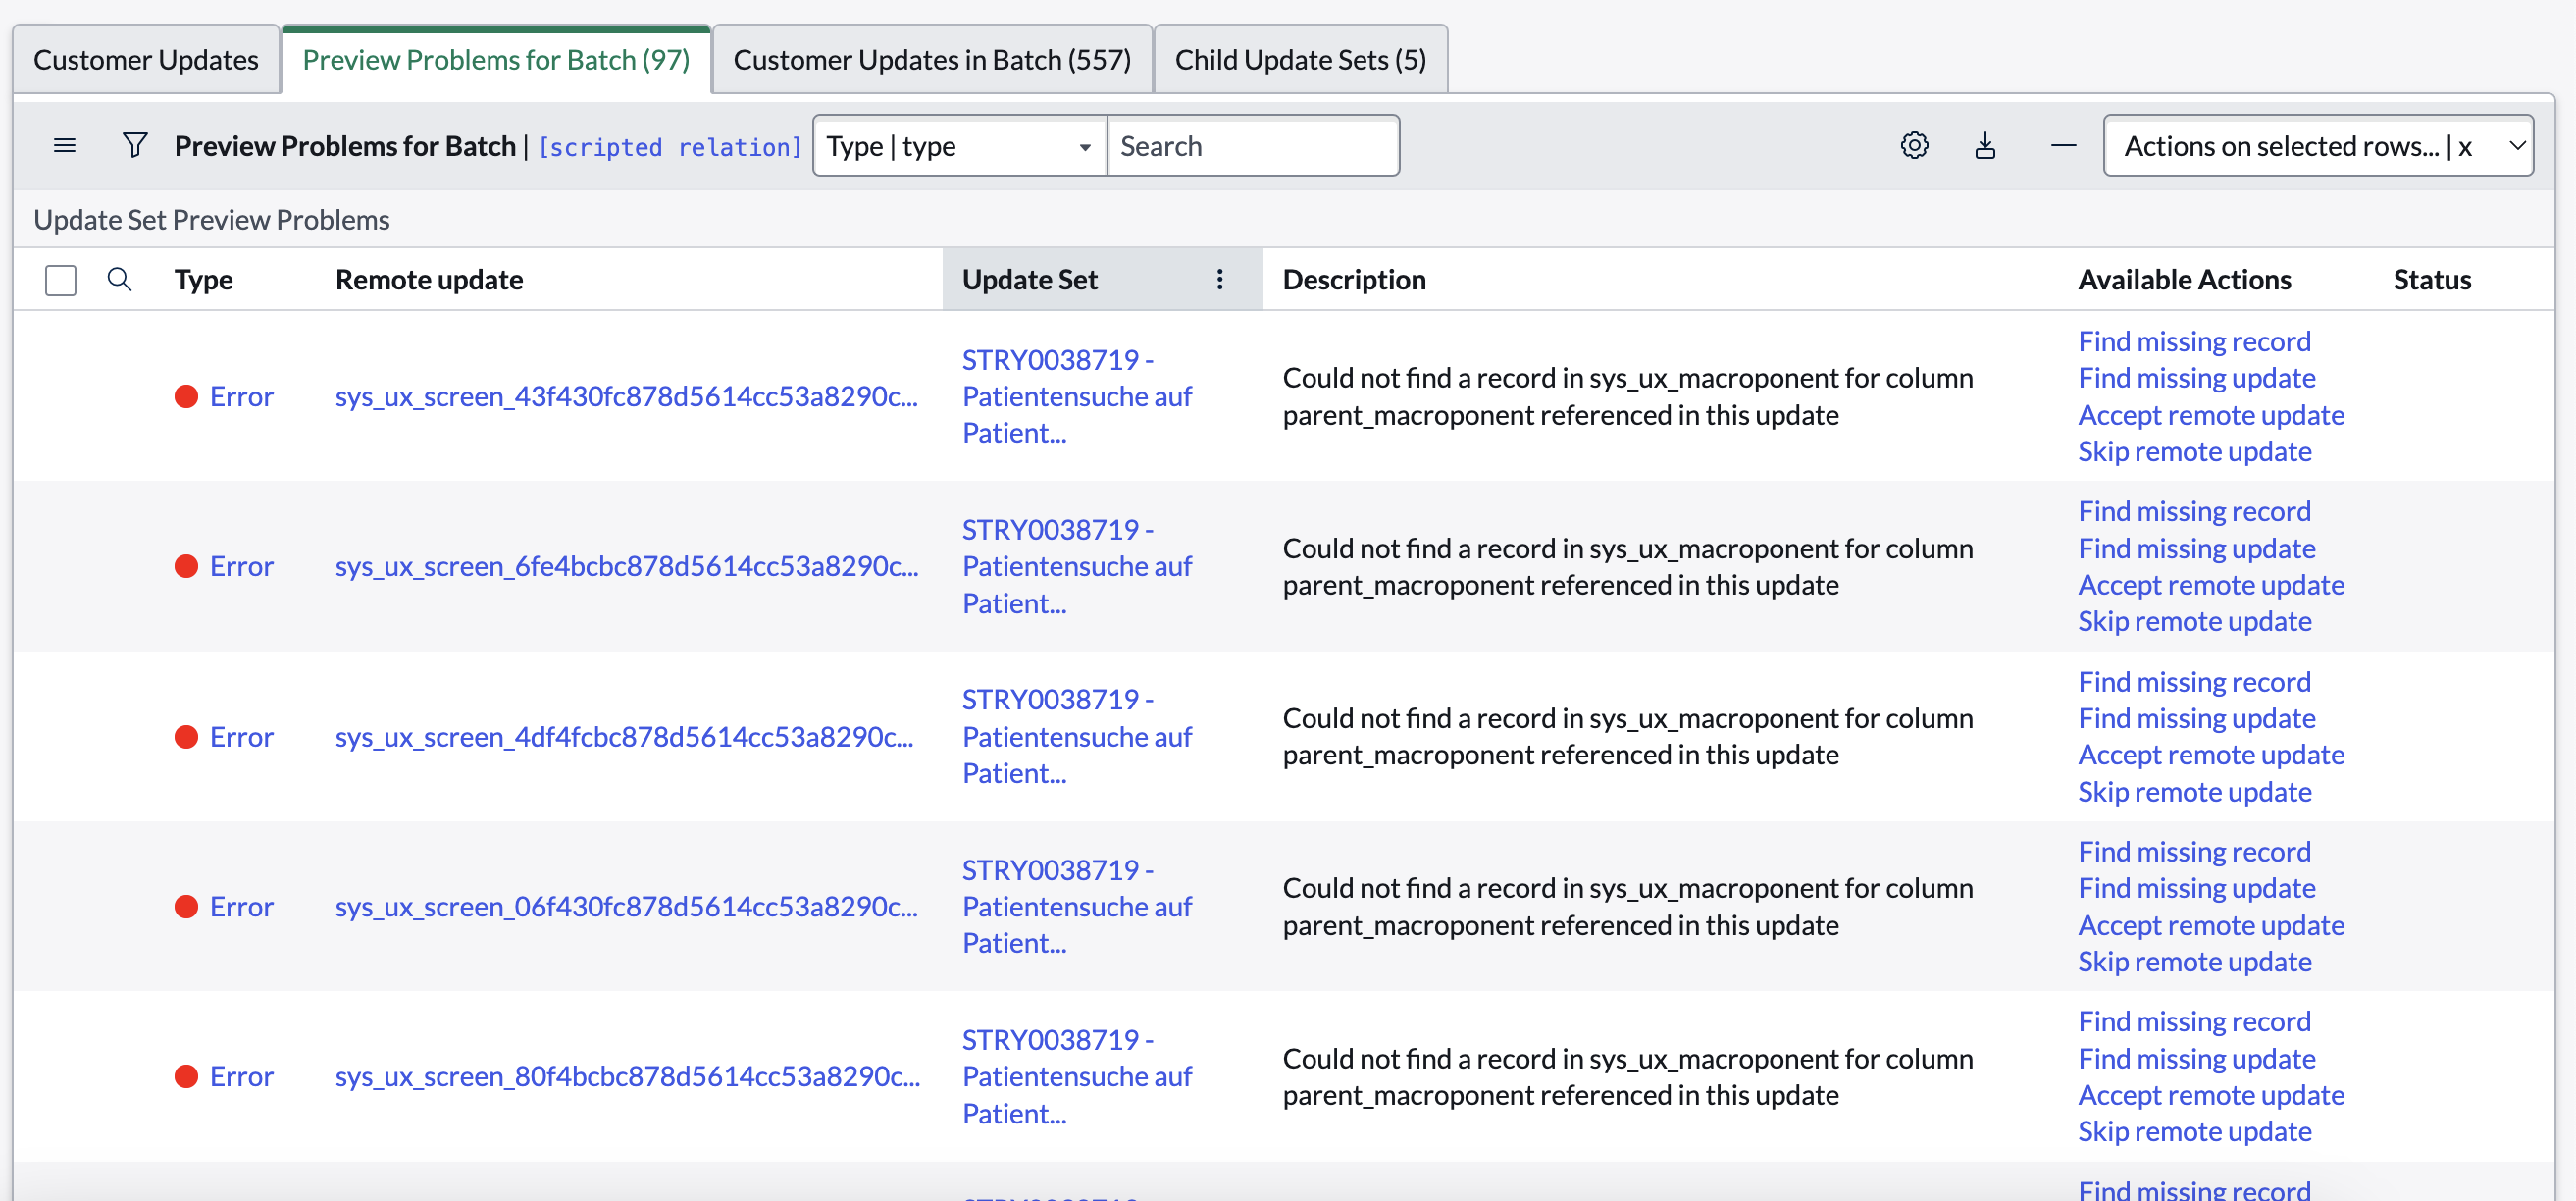Click the export download icon

pyautogui.click(x=1985, y=146)
